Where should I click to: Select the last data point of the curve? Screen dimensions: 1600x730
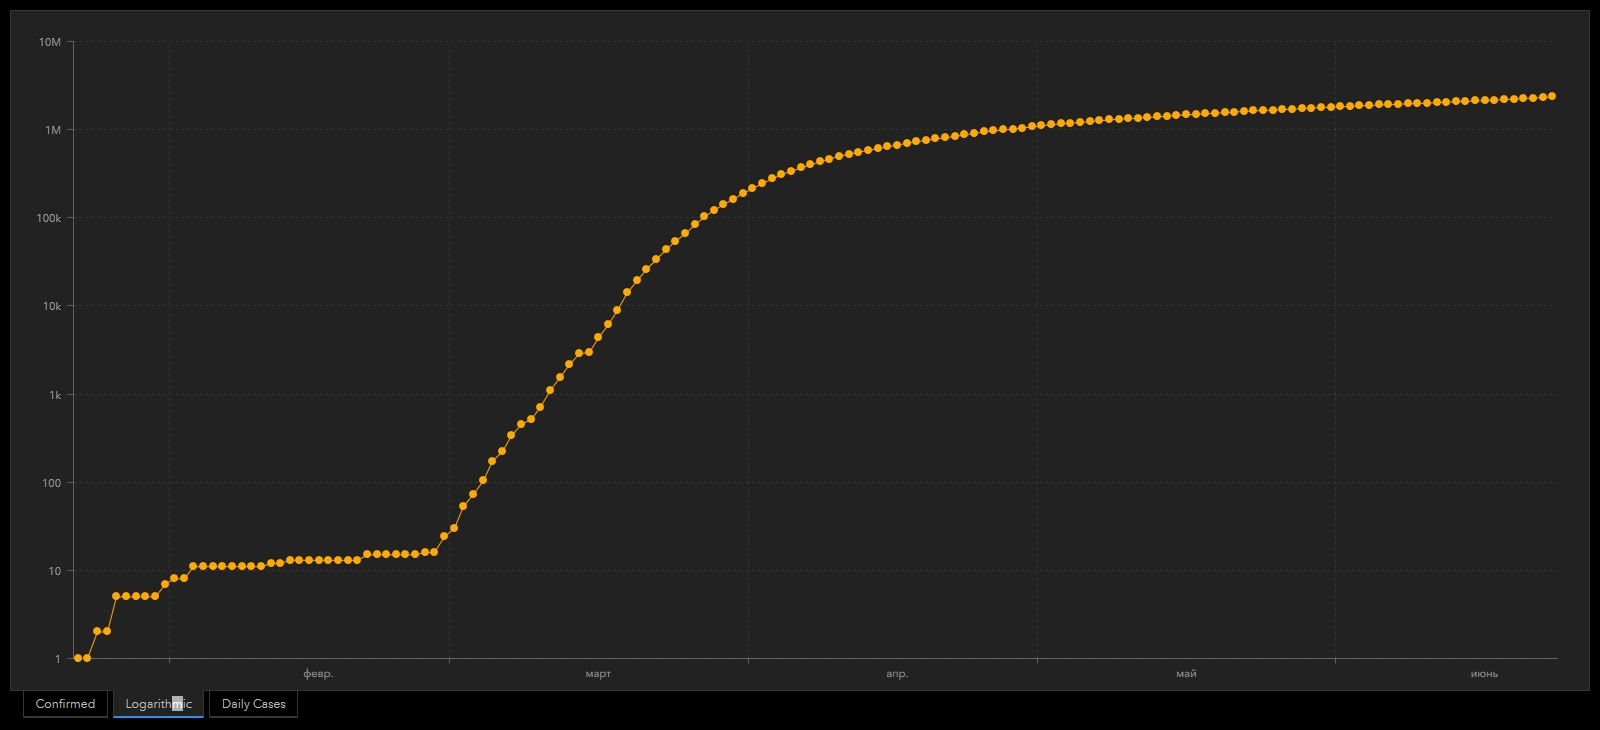tap(1552, 96)
